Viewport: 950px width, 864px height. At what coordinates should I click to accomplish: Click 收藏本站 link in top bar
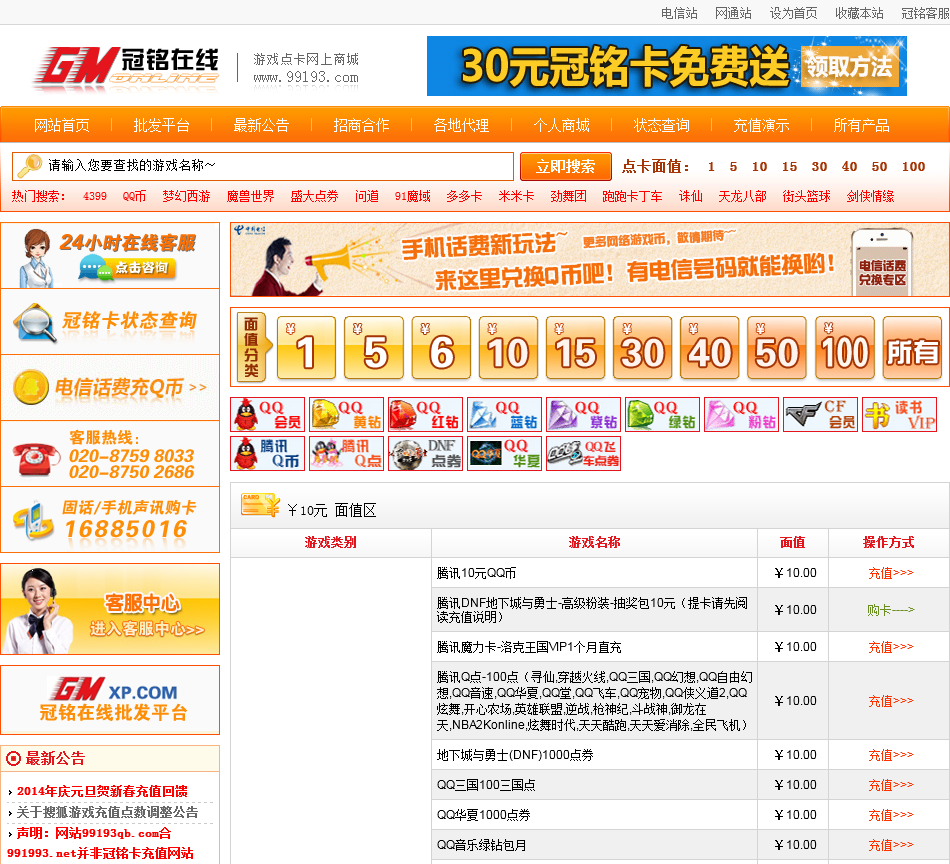click(860, 13)
